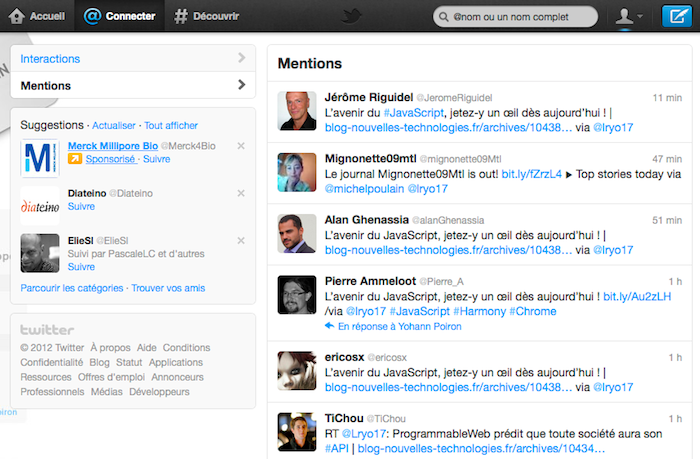The width and height of the screenshot is (700, 459).
Task: Open Jérôme Riguidel's profile picture
Action: [x=297, y=111]
